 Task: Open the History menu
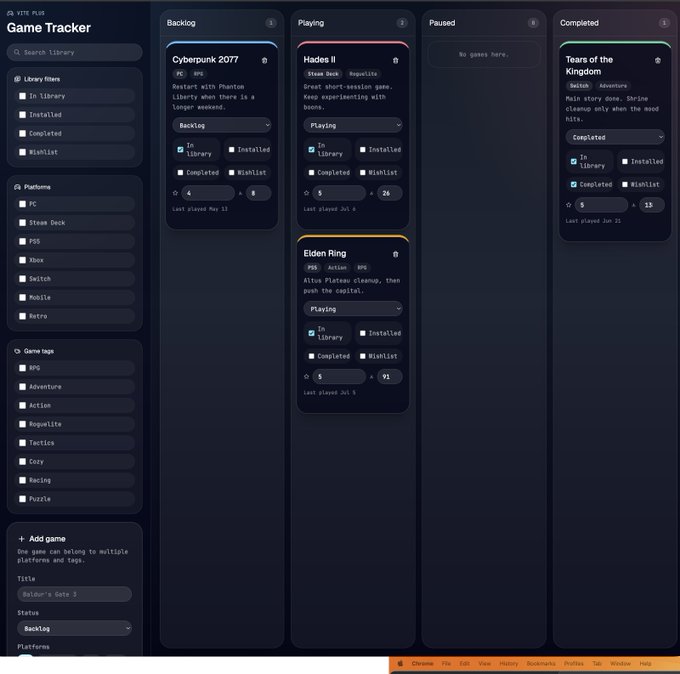509,664
